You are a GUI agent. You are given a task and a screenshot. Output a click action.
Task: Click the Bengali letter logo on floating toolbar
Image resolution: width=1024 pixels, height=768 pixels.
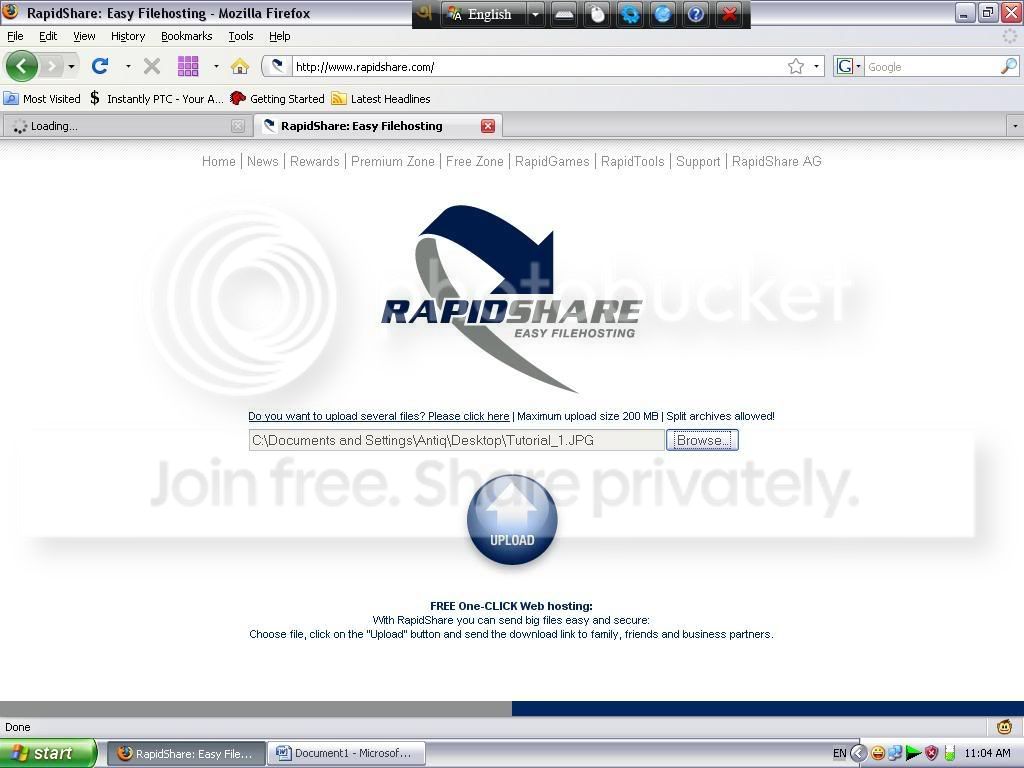pyautogui.click(x=425, y=14)
